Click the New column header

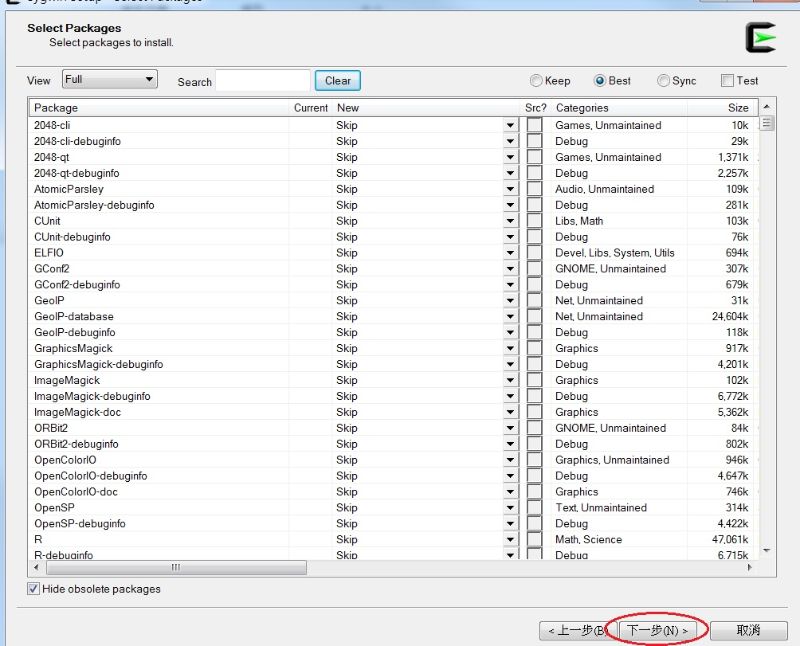[426, 108]
